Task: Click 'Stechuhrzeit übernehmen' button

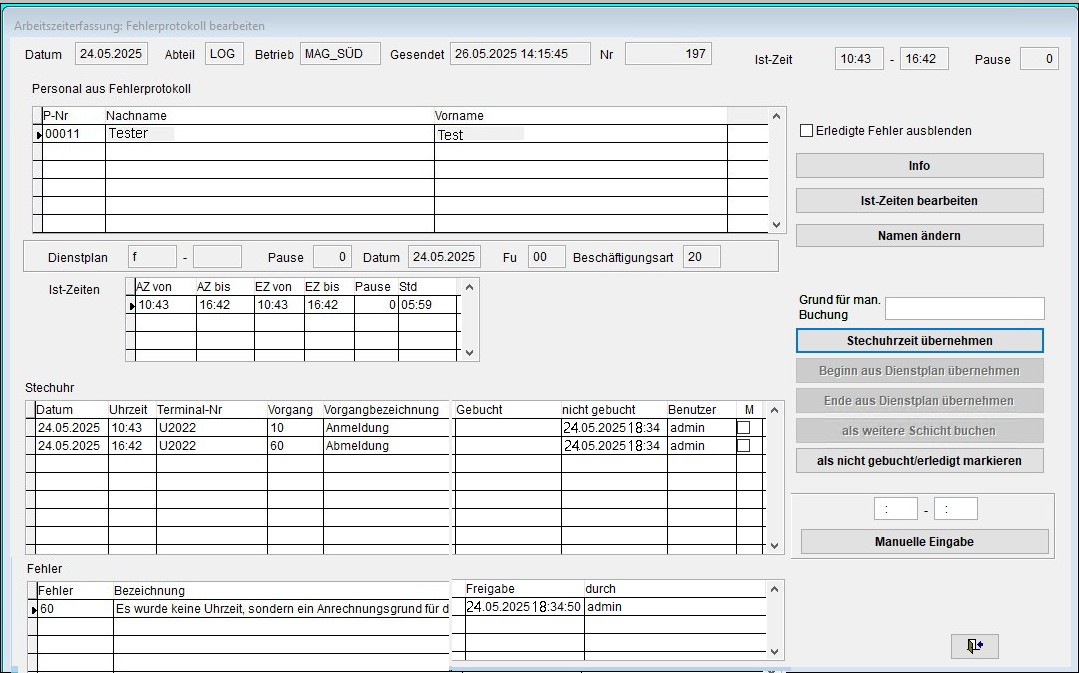Action: click(x=919, y=341)
